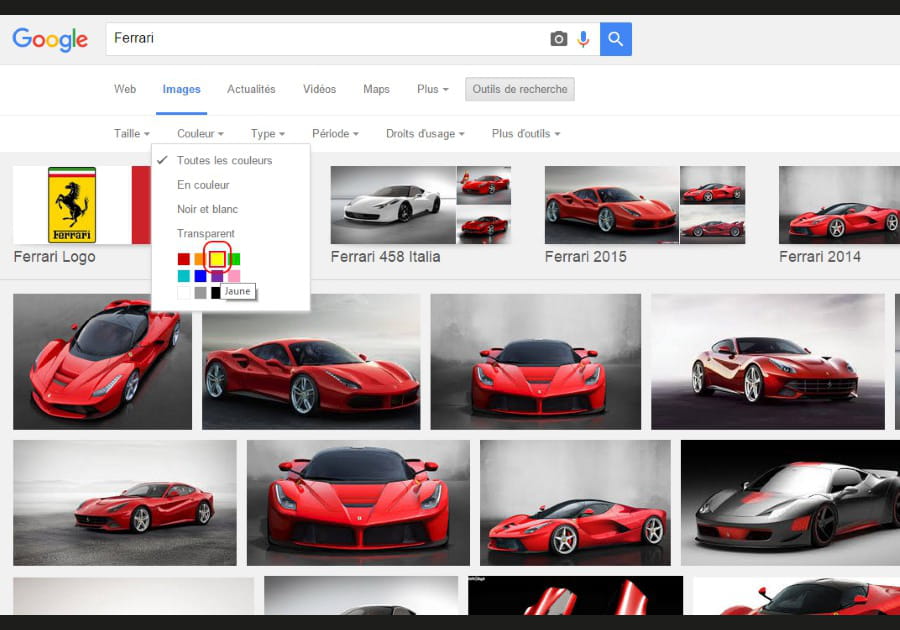Select the gray color swatch
Screen dimensions: 900x630
(x=200, y=293)
